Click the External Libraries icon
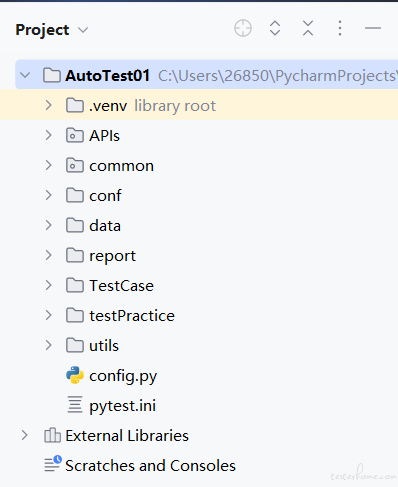The width and height of the screenshot is (398, 487). point(52,435)
